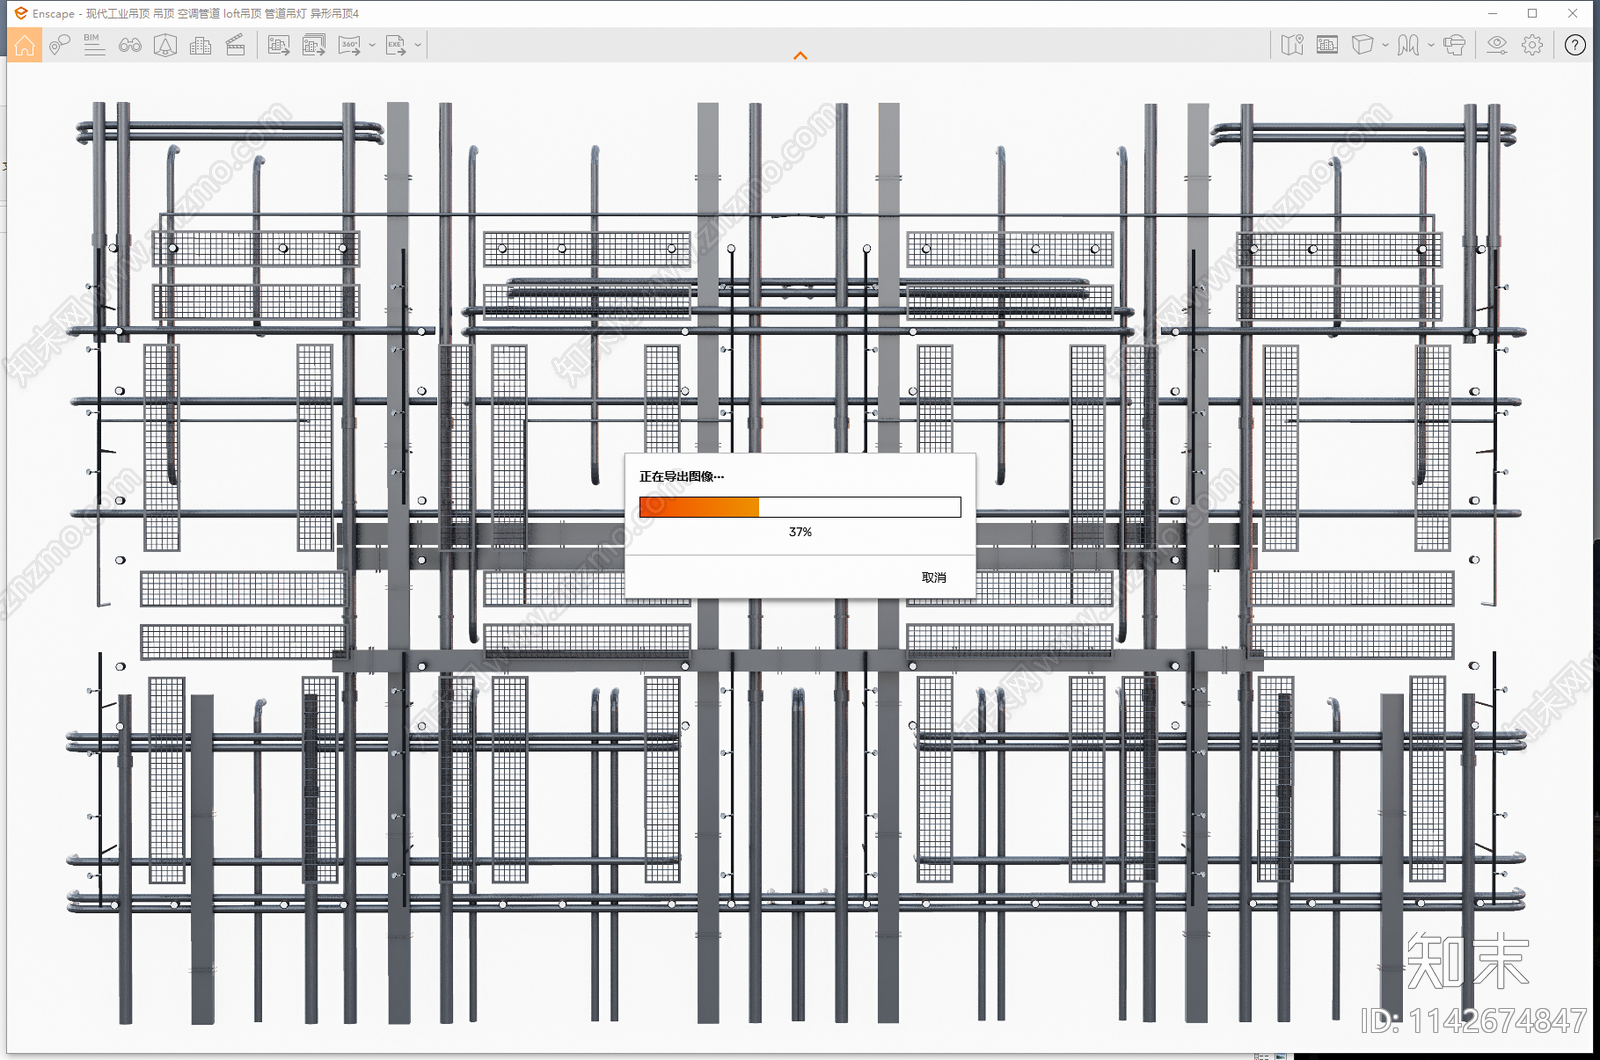Screen dimensions: 1600x1060
Task: Click the 37% progress text
Action: tap(800, 532)
